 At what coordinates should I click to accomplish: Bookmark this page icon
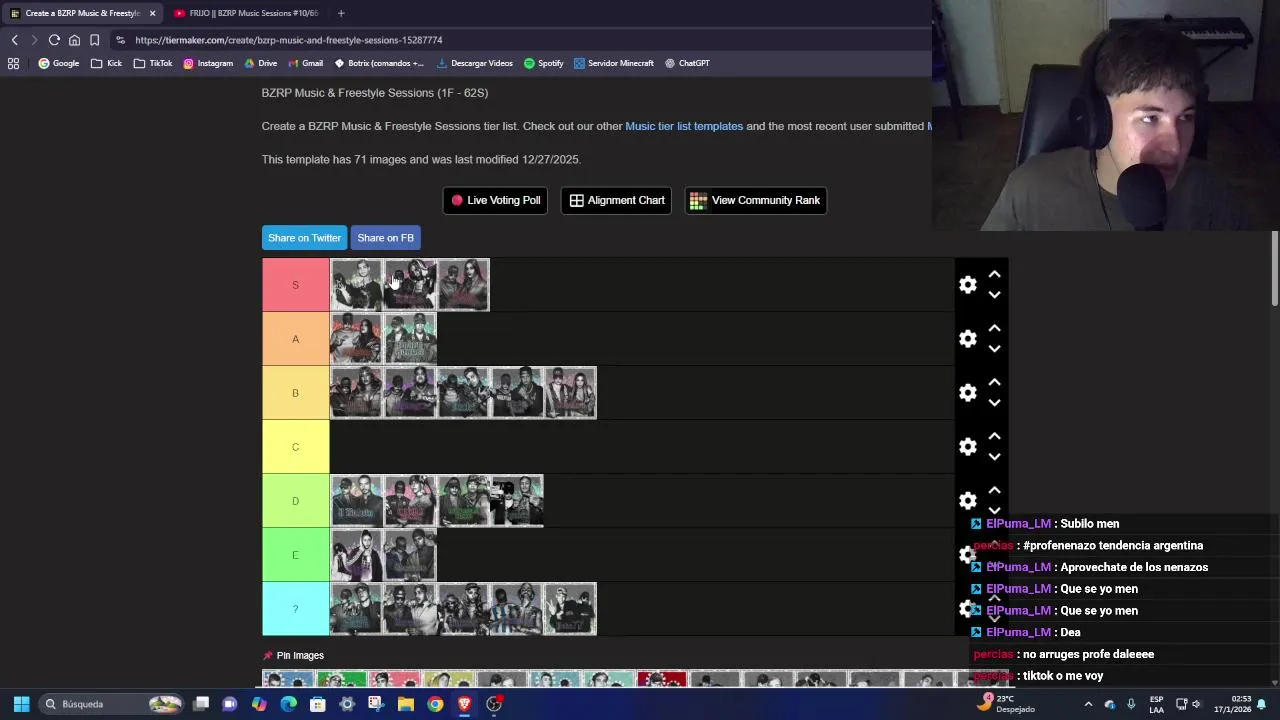pyautogui.click(x=94, y=40)
